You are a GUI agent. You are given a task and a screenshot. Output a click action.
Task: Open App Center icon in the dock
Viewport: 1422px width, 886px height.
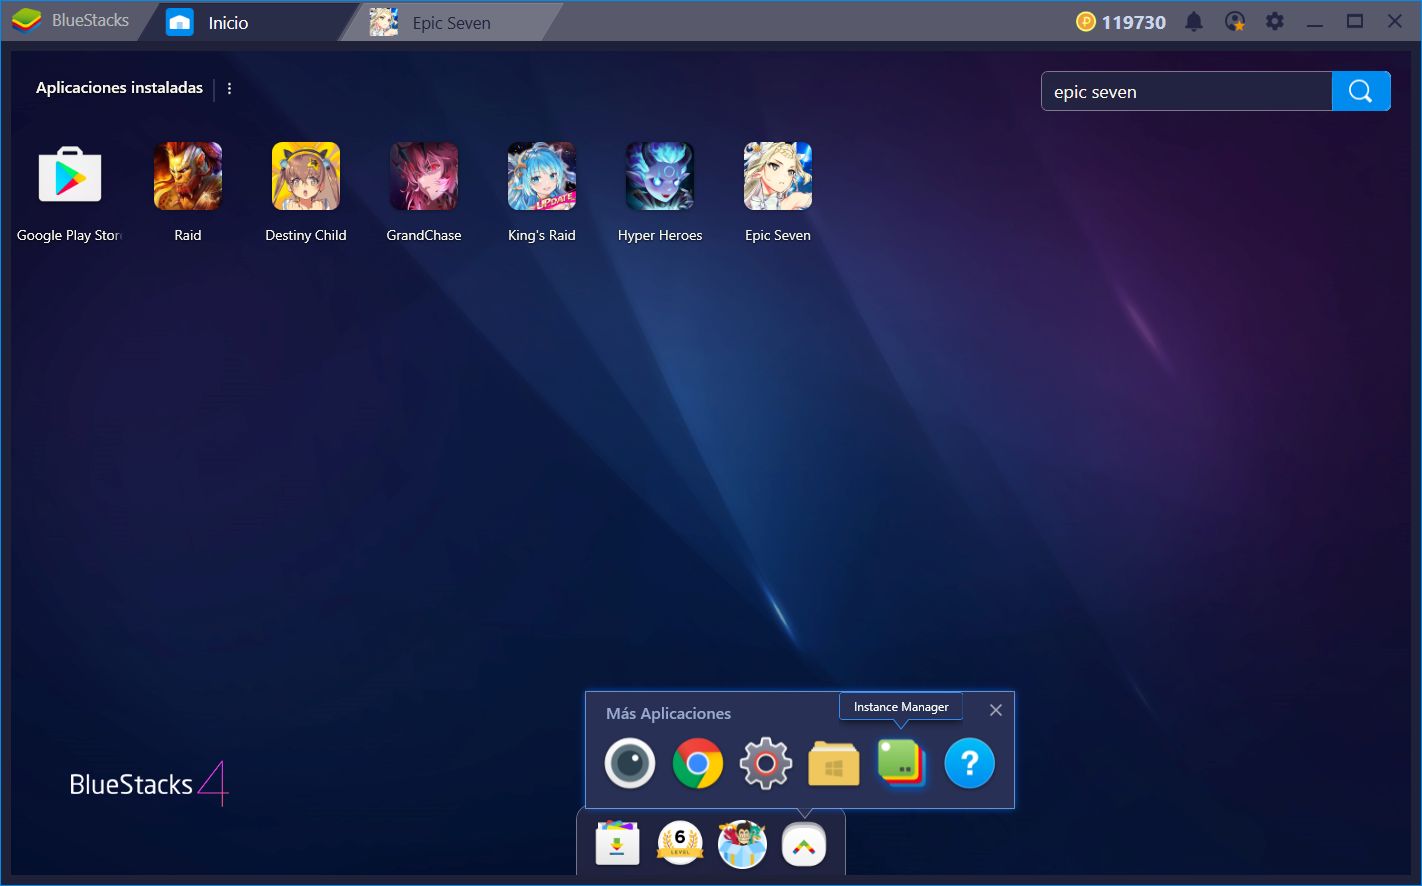coord(618,845)
